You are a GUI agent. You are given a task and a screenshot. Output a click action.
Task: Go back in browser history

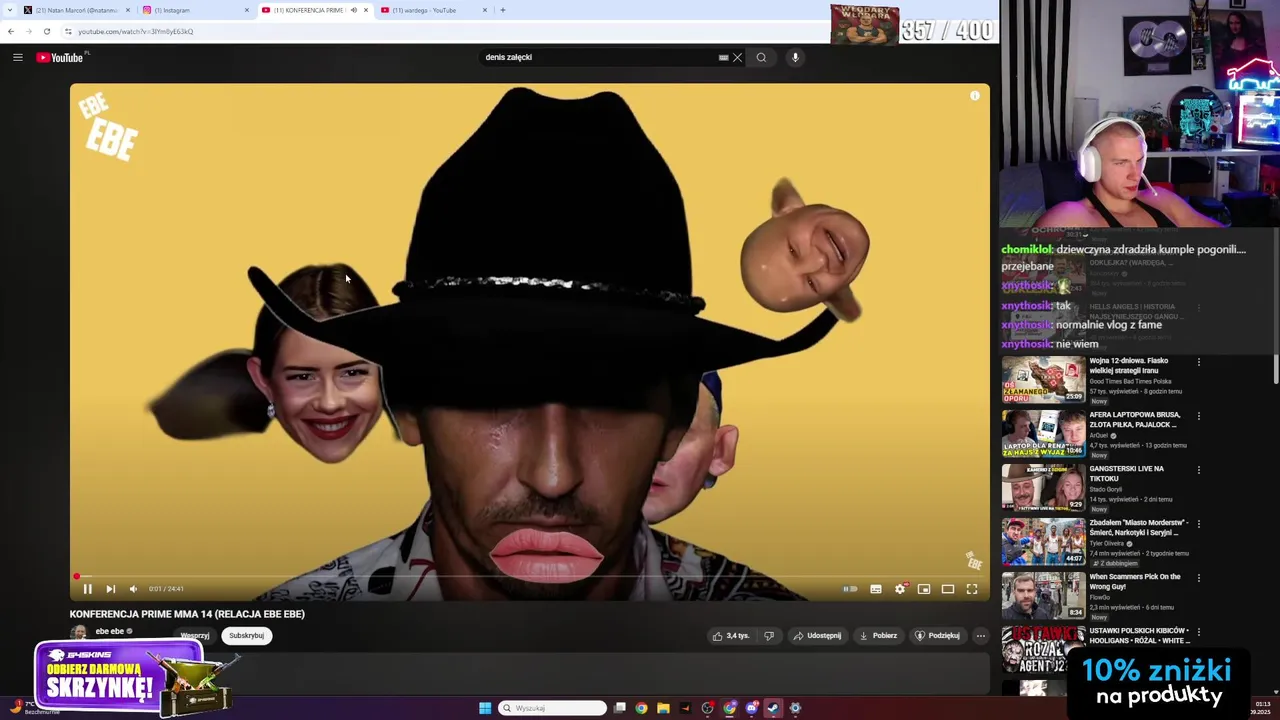(11, 31)
